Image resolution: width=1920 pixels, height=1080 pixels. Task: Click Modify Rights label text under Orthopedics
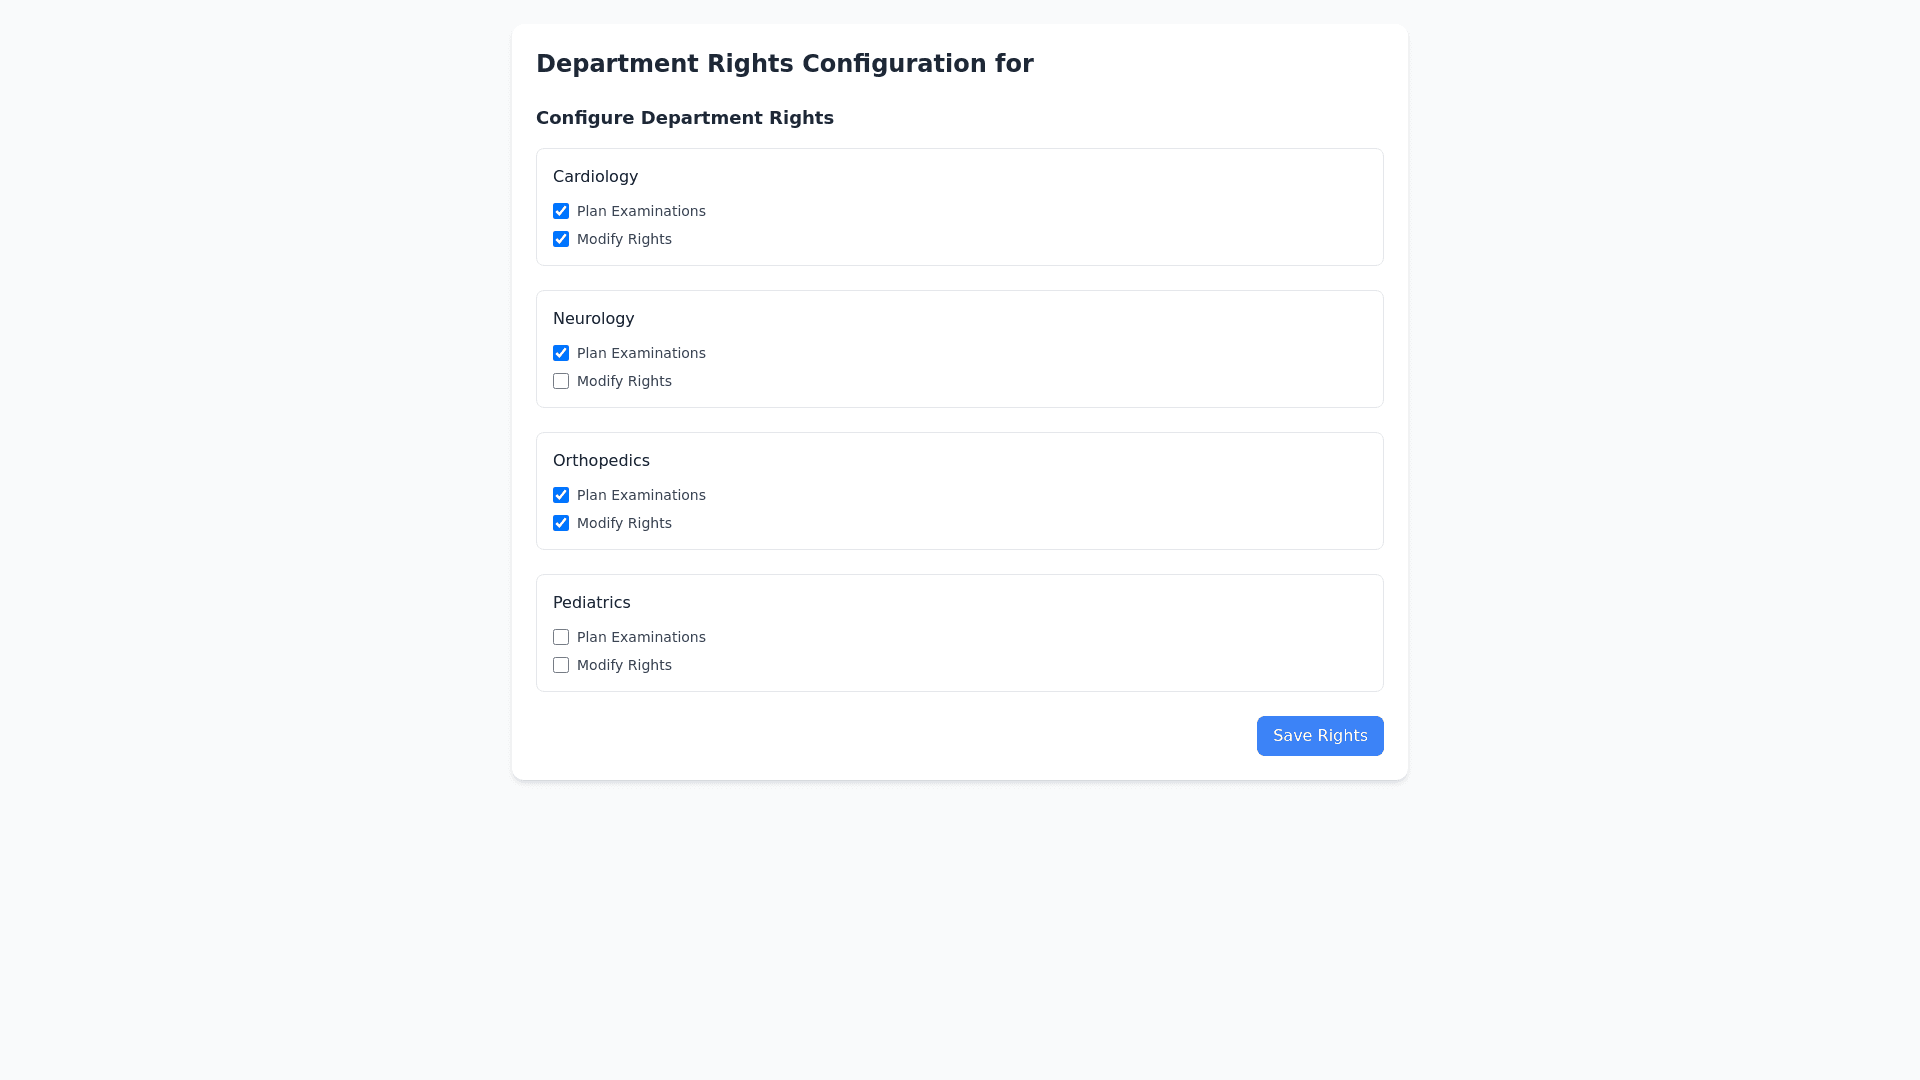[624, 523]
